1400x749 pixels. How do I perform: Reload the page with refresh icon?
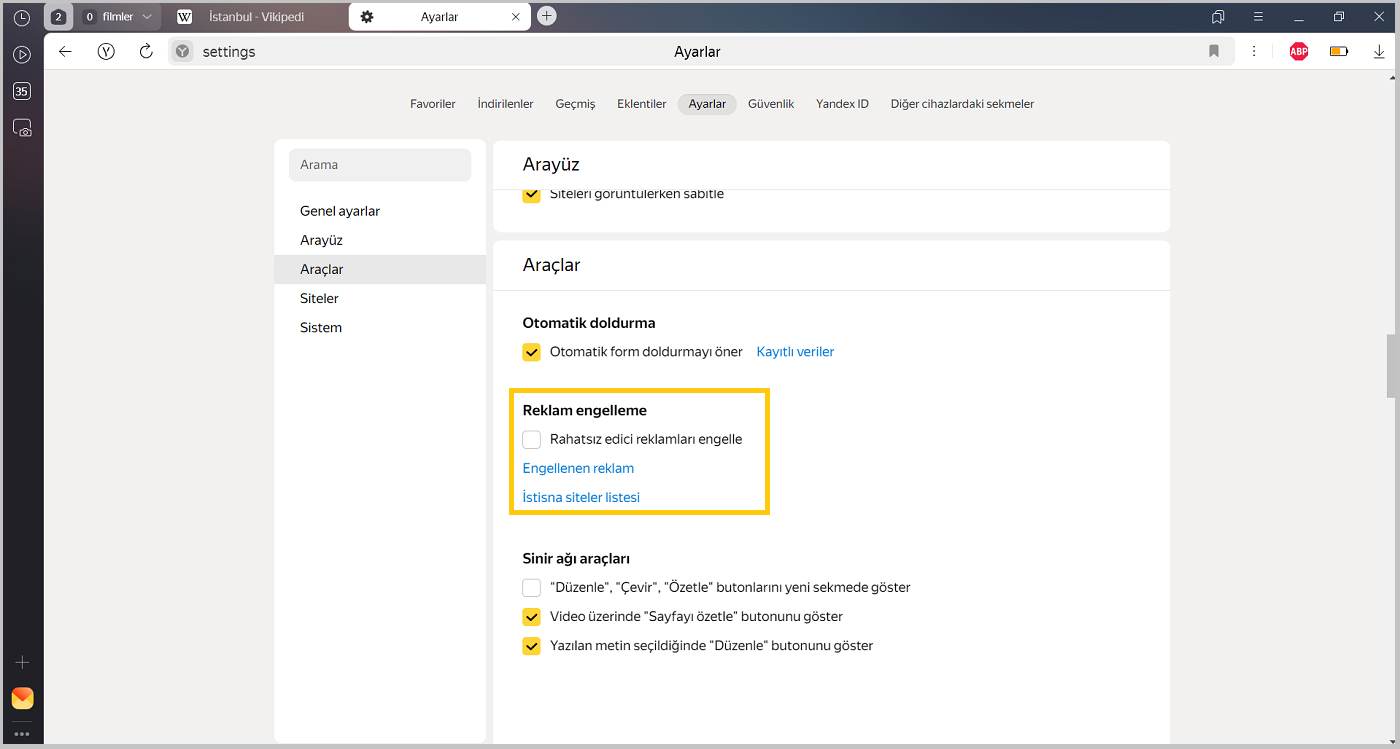(x=146, y=52)
